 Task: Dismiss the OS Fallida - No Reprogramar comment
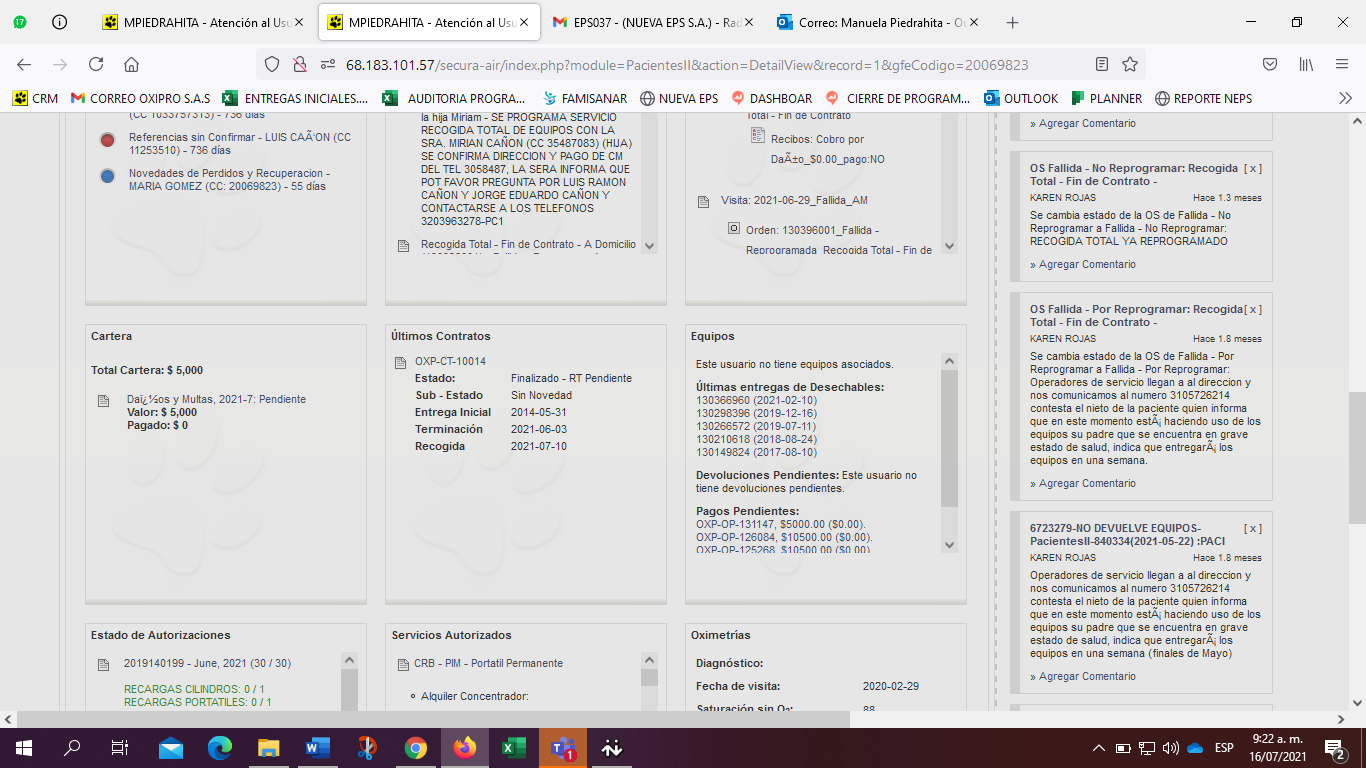click(1252, 168)
